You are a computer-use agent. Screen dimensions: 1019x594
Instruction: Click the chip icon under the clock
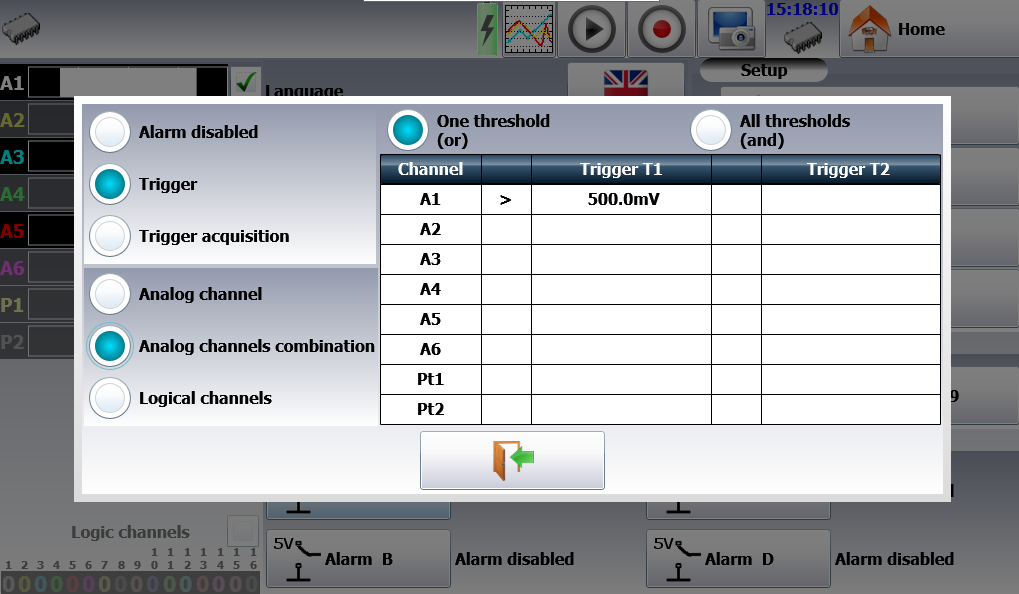(803, 37)
